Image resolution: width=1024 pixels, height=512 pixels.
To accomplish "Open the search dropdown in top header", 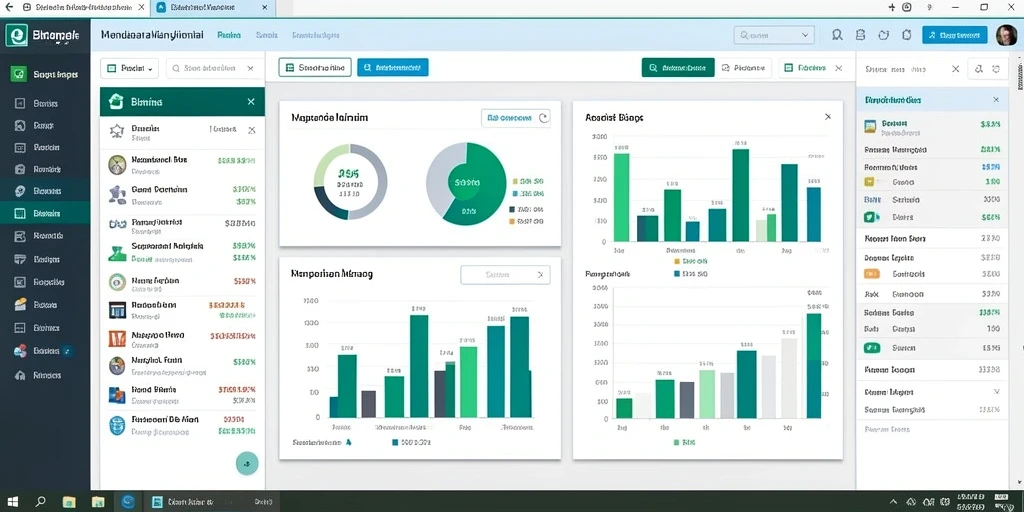I will 774,35.
